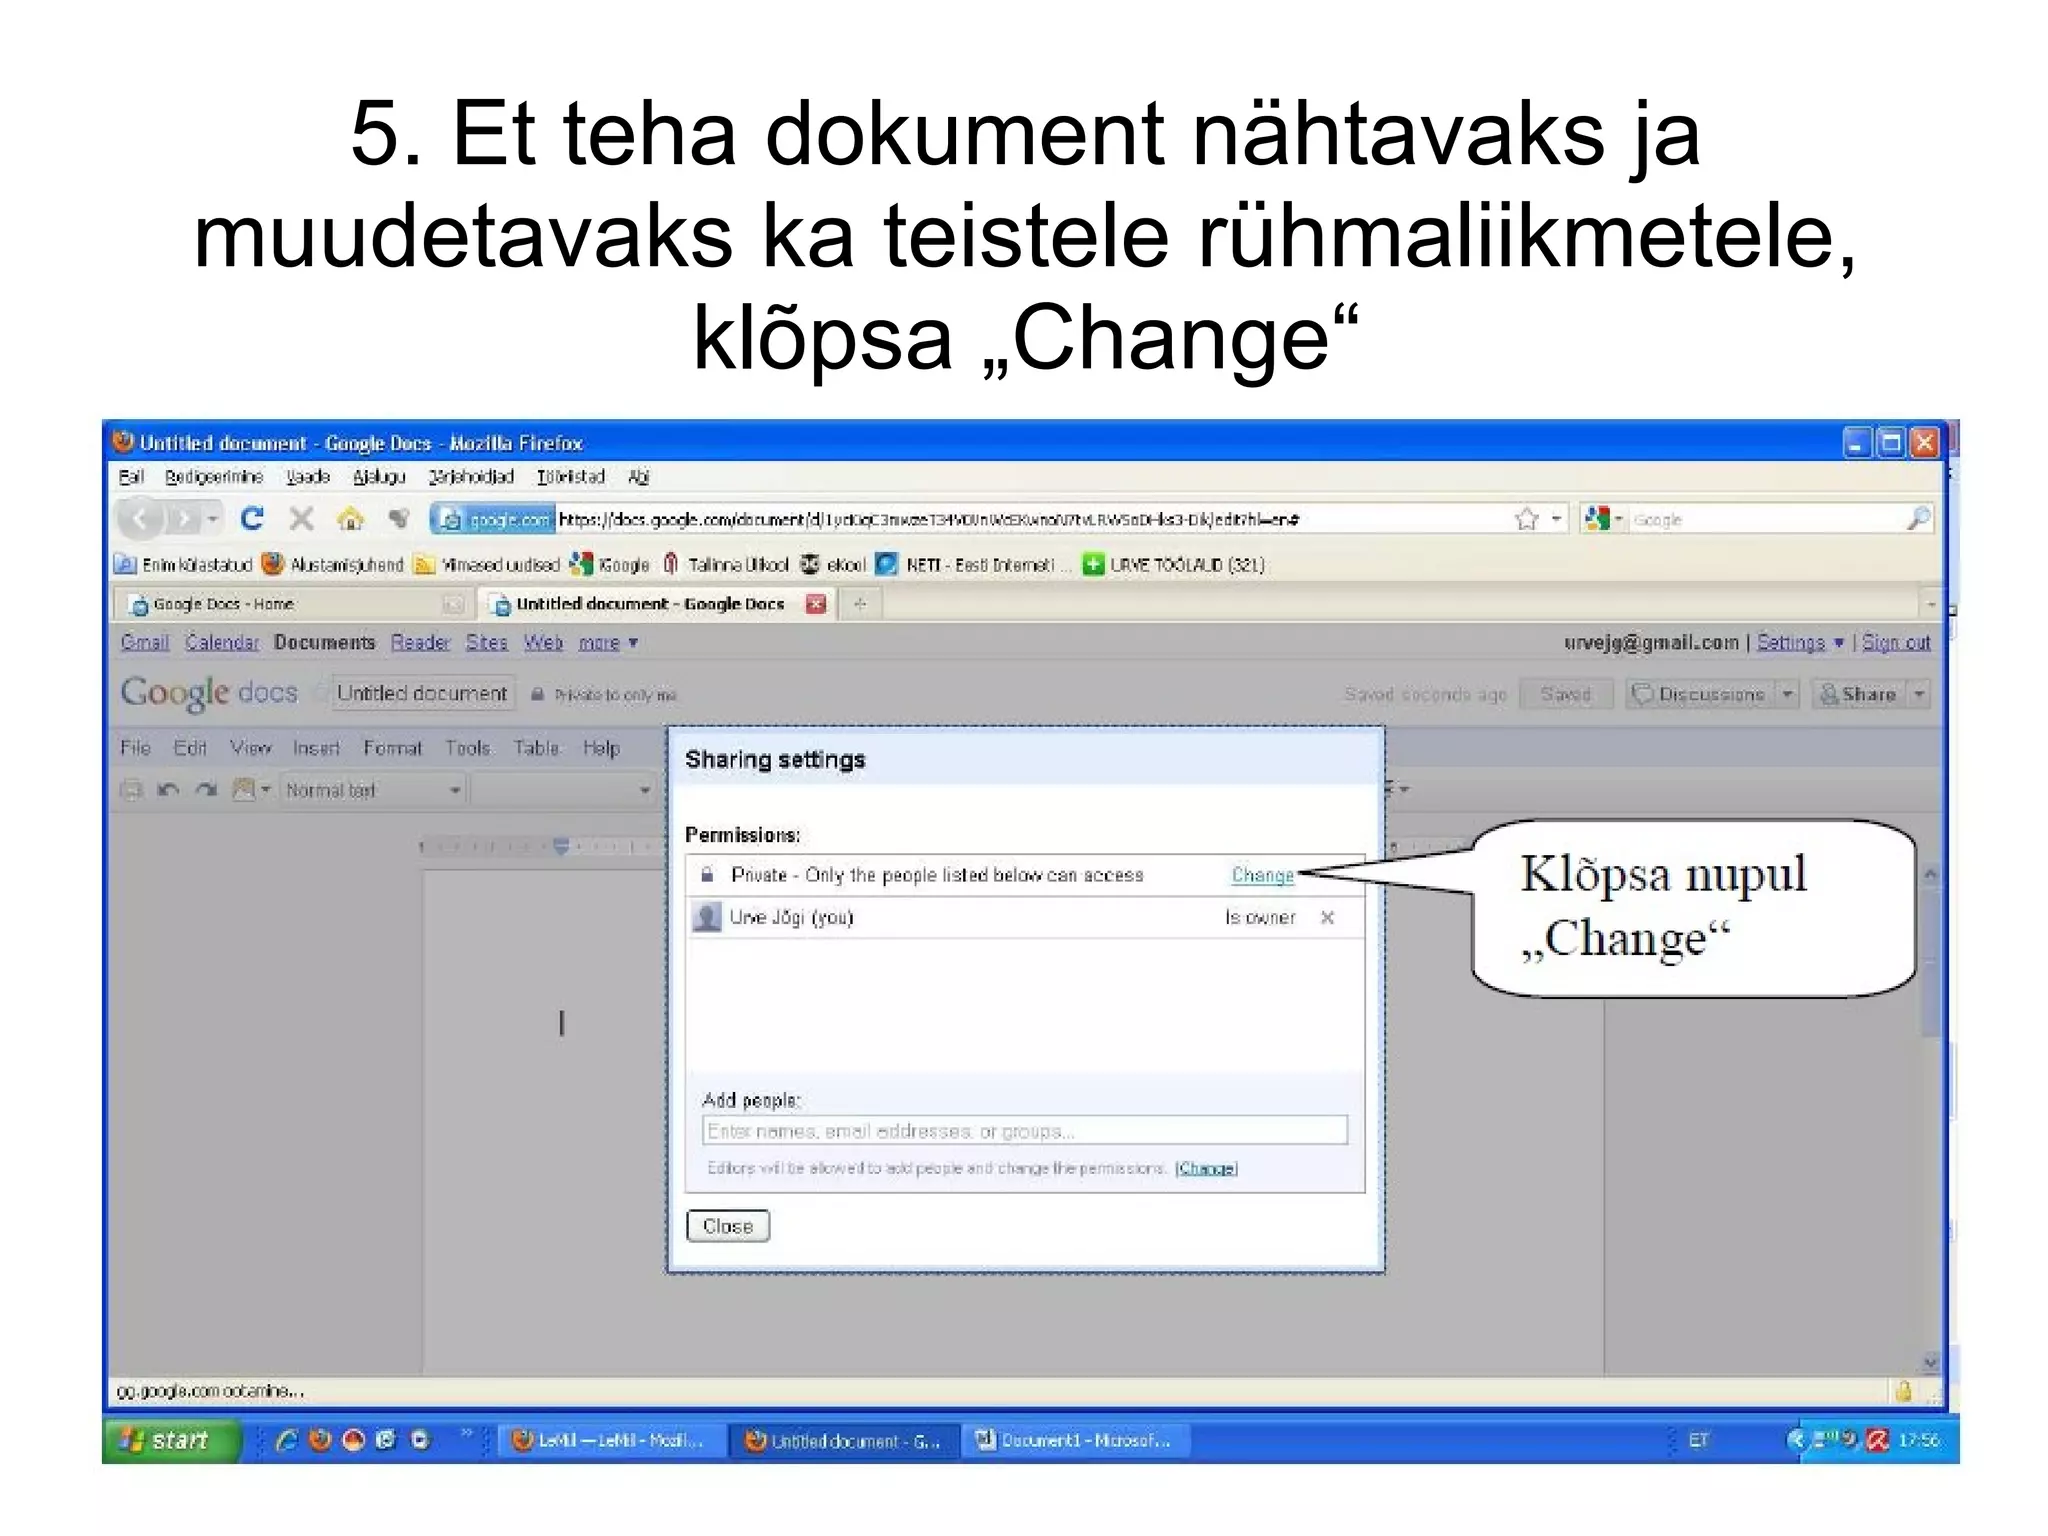Viewport: 2048px width, 1536px height.
Task: Open the Normal text style dropdown
Action: tap(372, 790)
